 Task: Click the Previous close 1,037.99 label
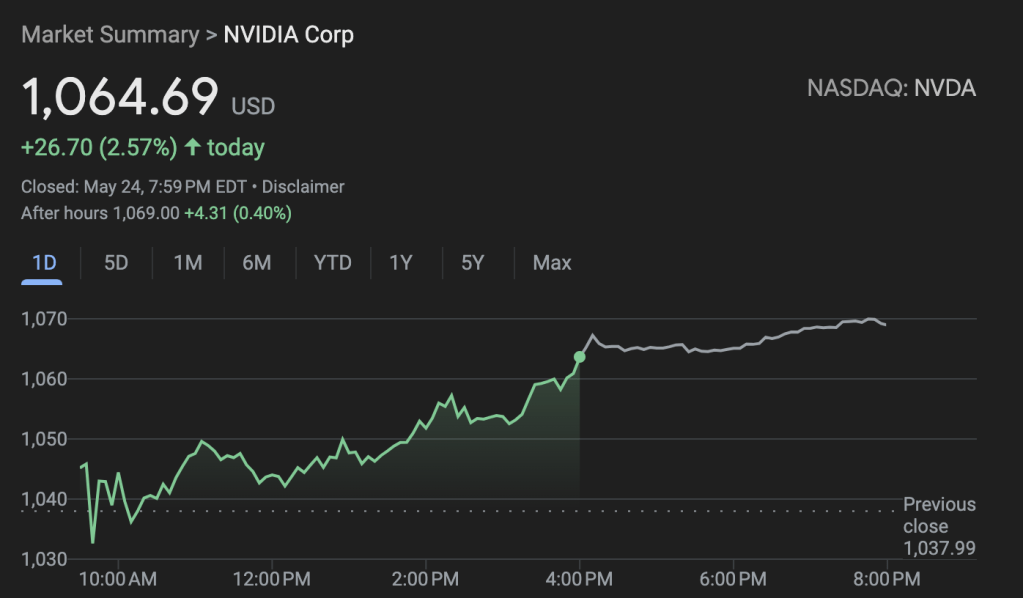pos(939,526)
